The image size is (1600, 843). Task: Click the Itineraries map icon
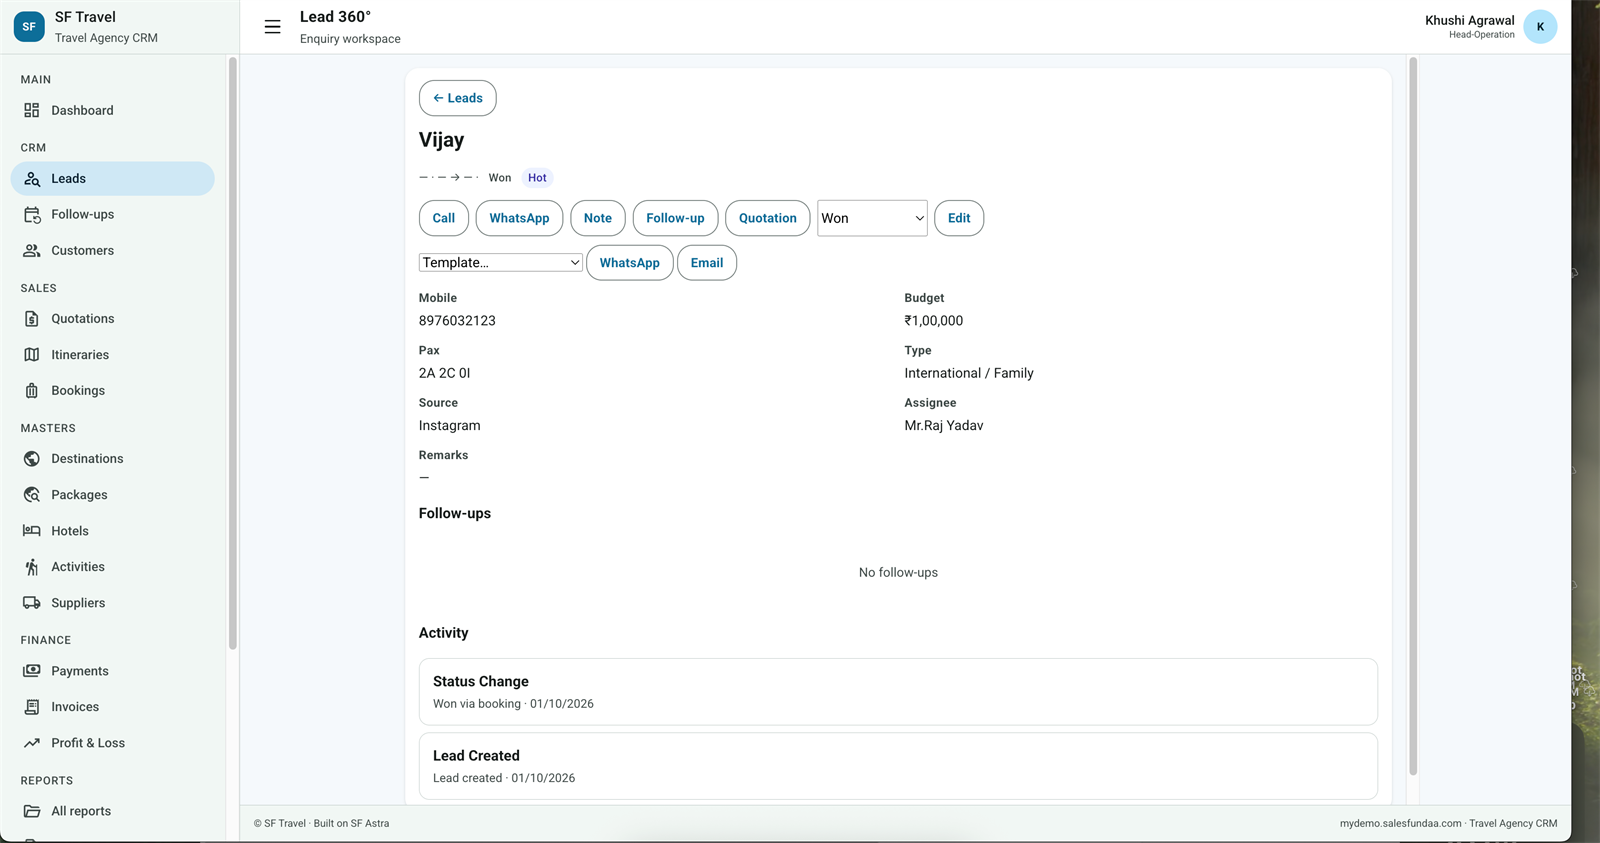pos(32,355)
